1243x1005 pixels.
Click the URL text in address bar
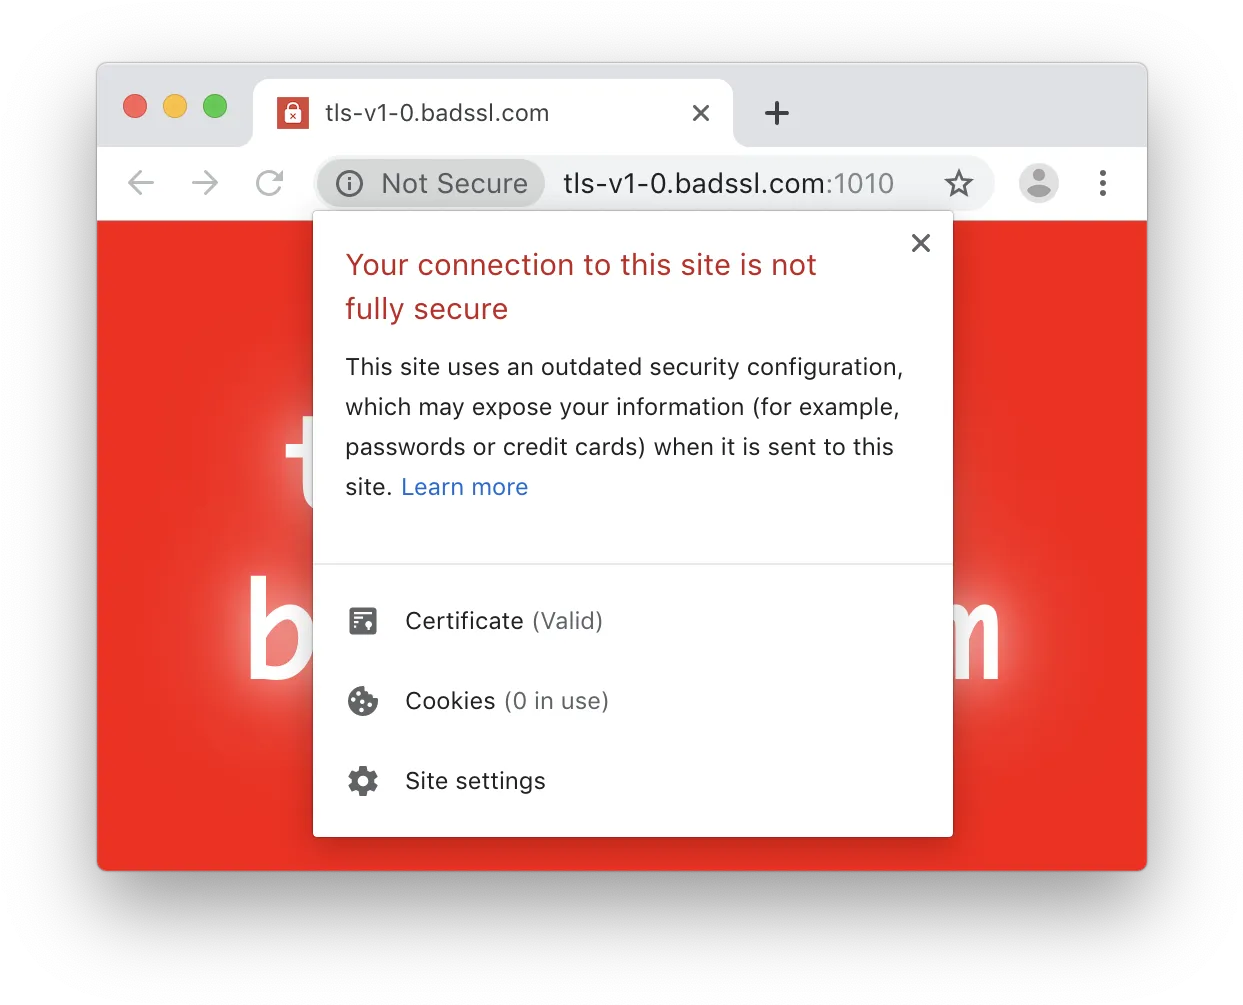click(728, 183)
